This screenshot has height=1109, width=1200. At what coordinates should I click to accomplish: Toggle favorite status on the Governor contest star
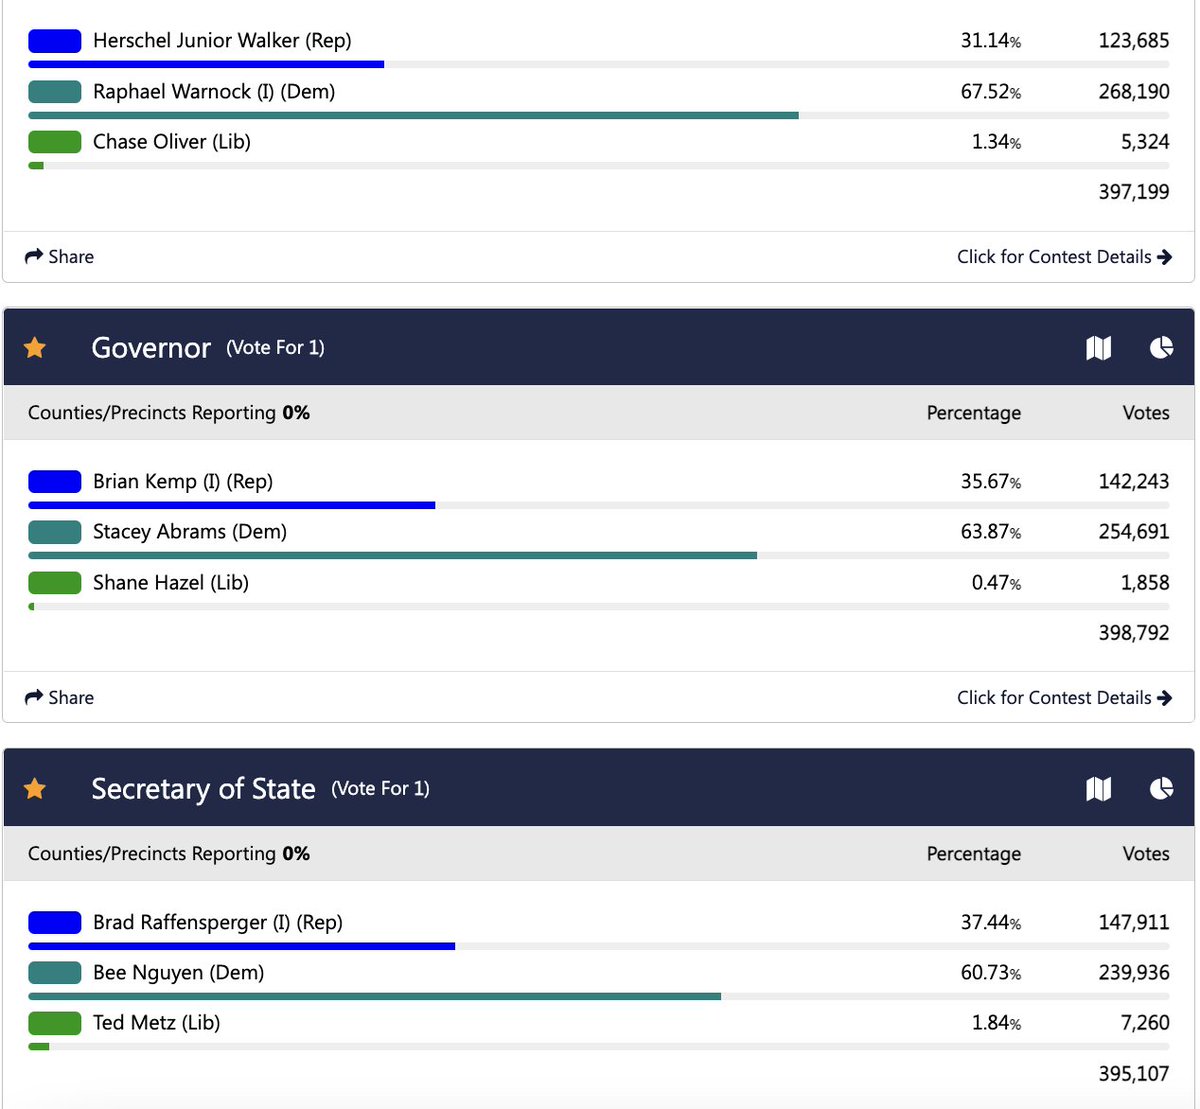tap(34, 347)
